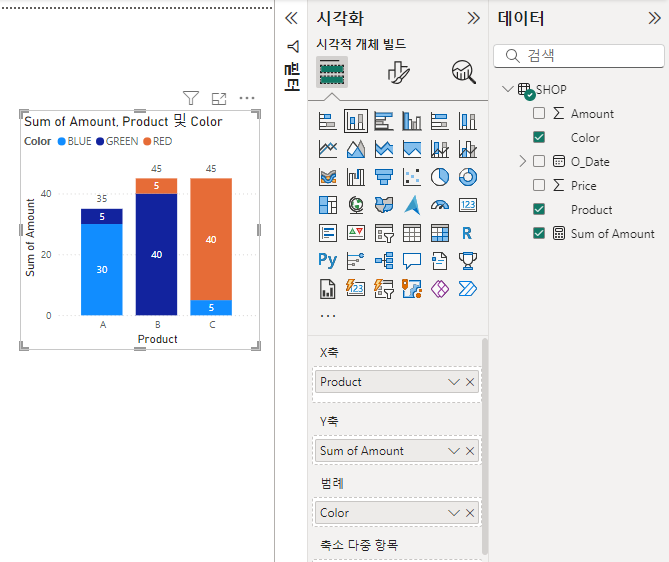Expand the filters pane
Image resolution: width=669 pixels, height=562 pixels.
click(291, 18)
